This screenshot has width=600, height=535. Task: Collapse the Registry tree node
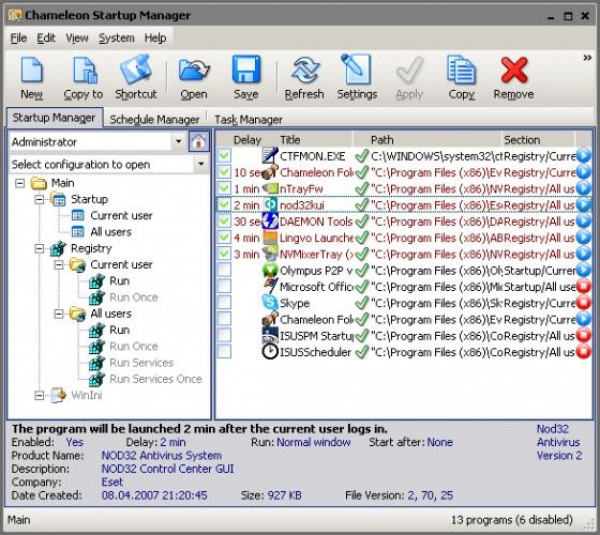click(x=39, y=248)
